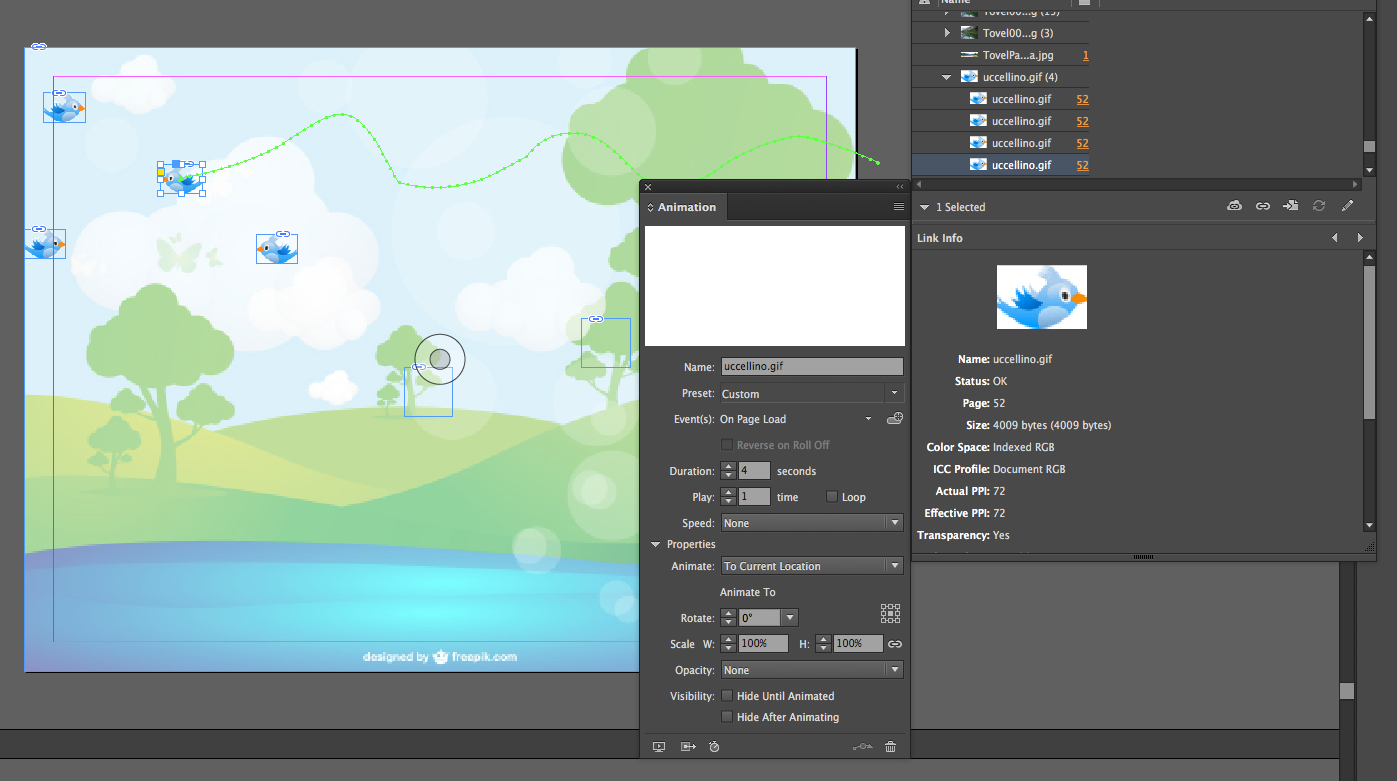Click the Duration seconds field
Image resolution: width=1397 pixels, height=781 pixels.
[754, 471]
